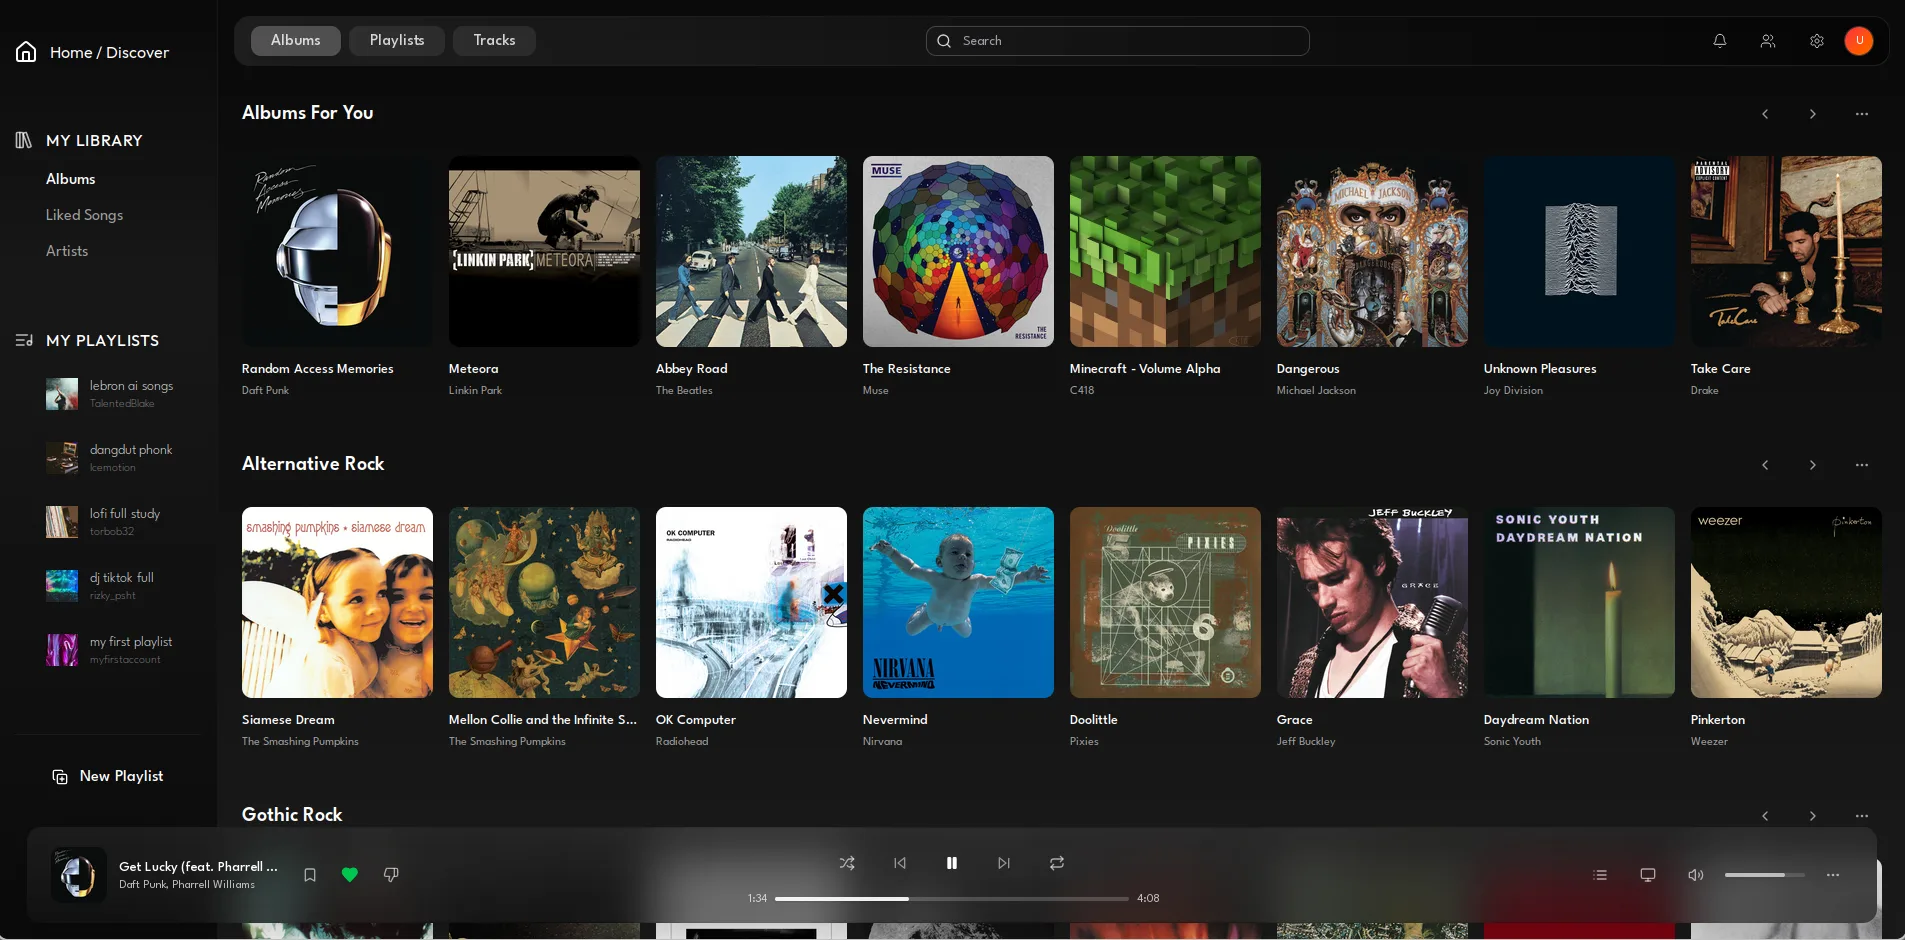Seek within the song progress bar
The width and height of the screenshot is (1905, 940).
[x=952, y=899]
